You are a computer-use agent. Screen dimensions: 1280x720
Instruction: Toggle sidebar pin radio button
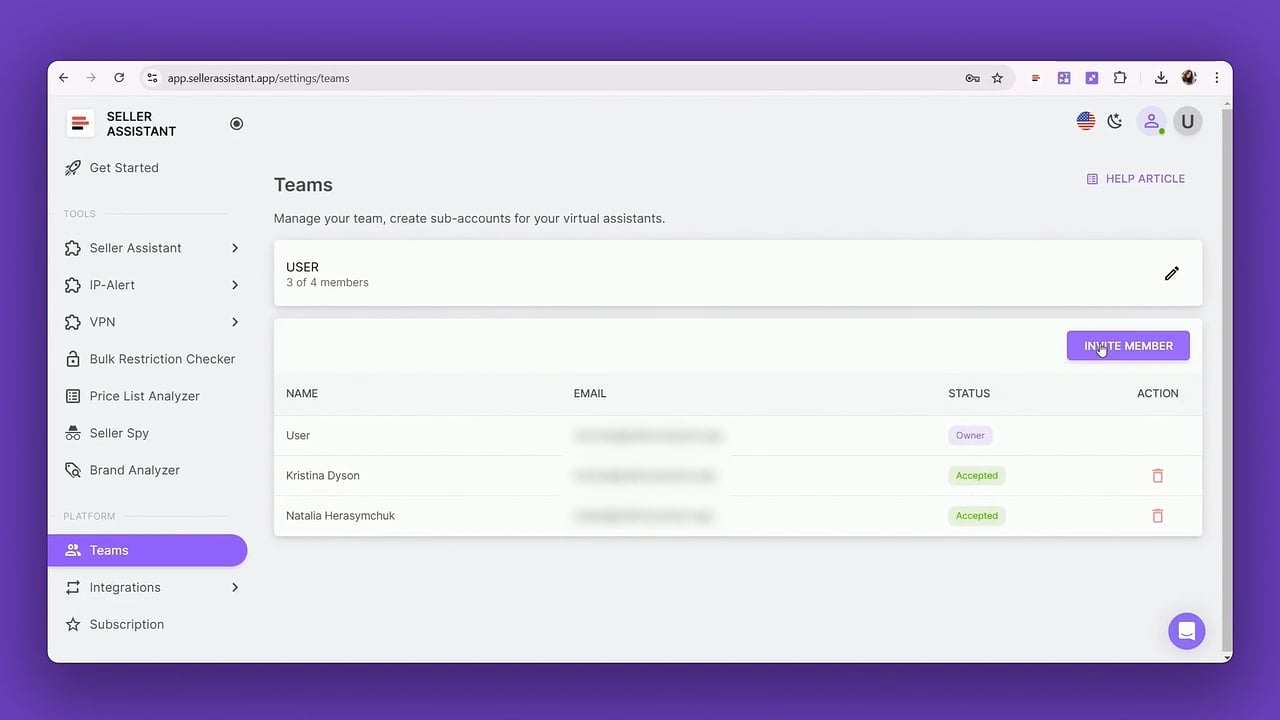click(236, 124)
